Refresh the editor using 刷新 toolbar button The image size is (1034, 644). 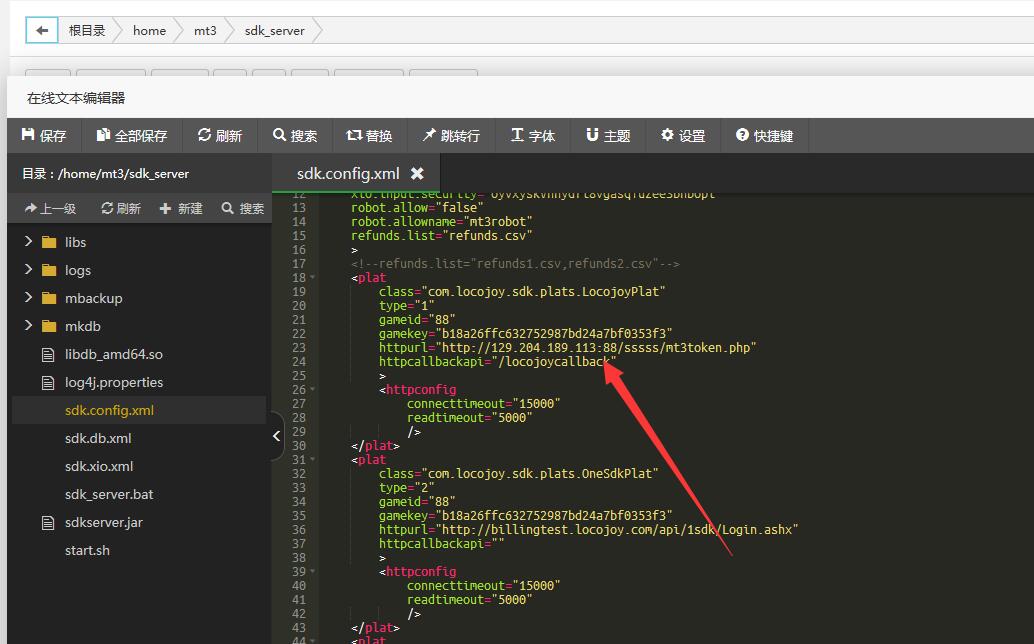[220, 136]
